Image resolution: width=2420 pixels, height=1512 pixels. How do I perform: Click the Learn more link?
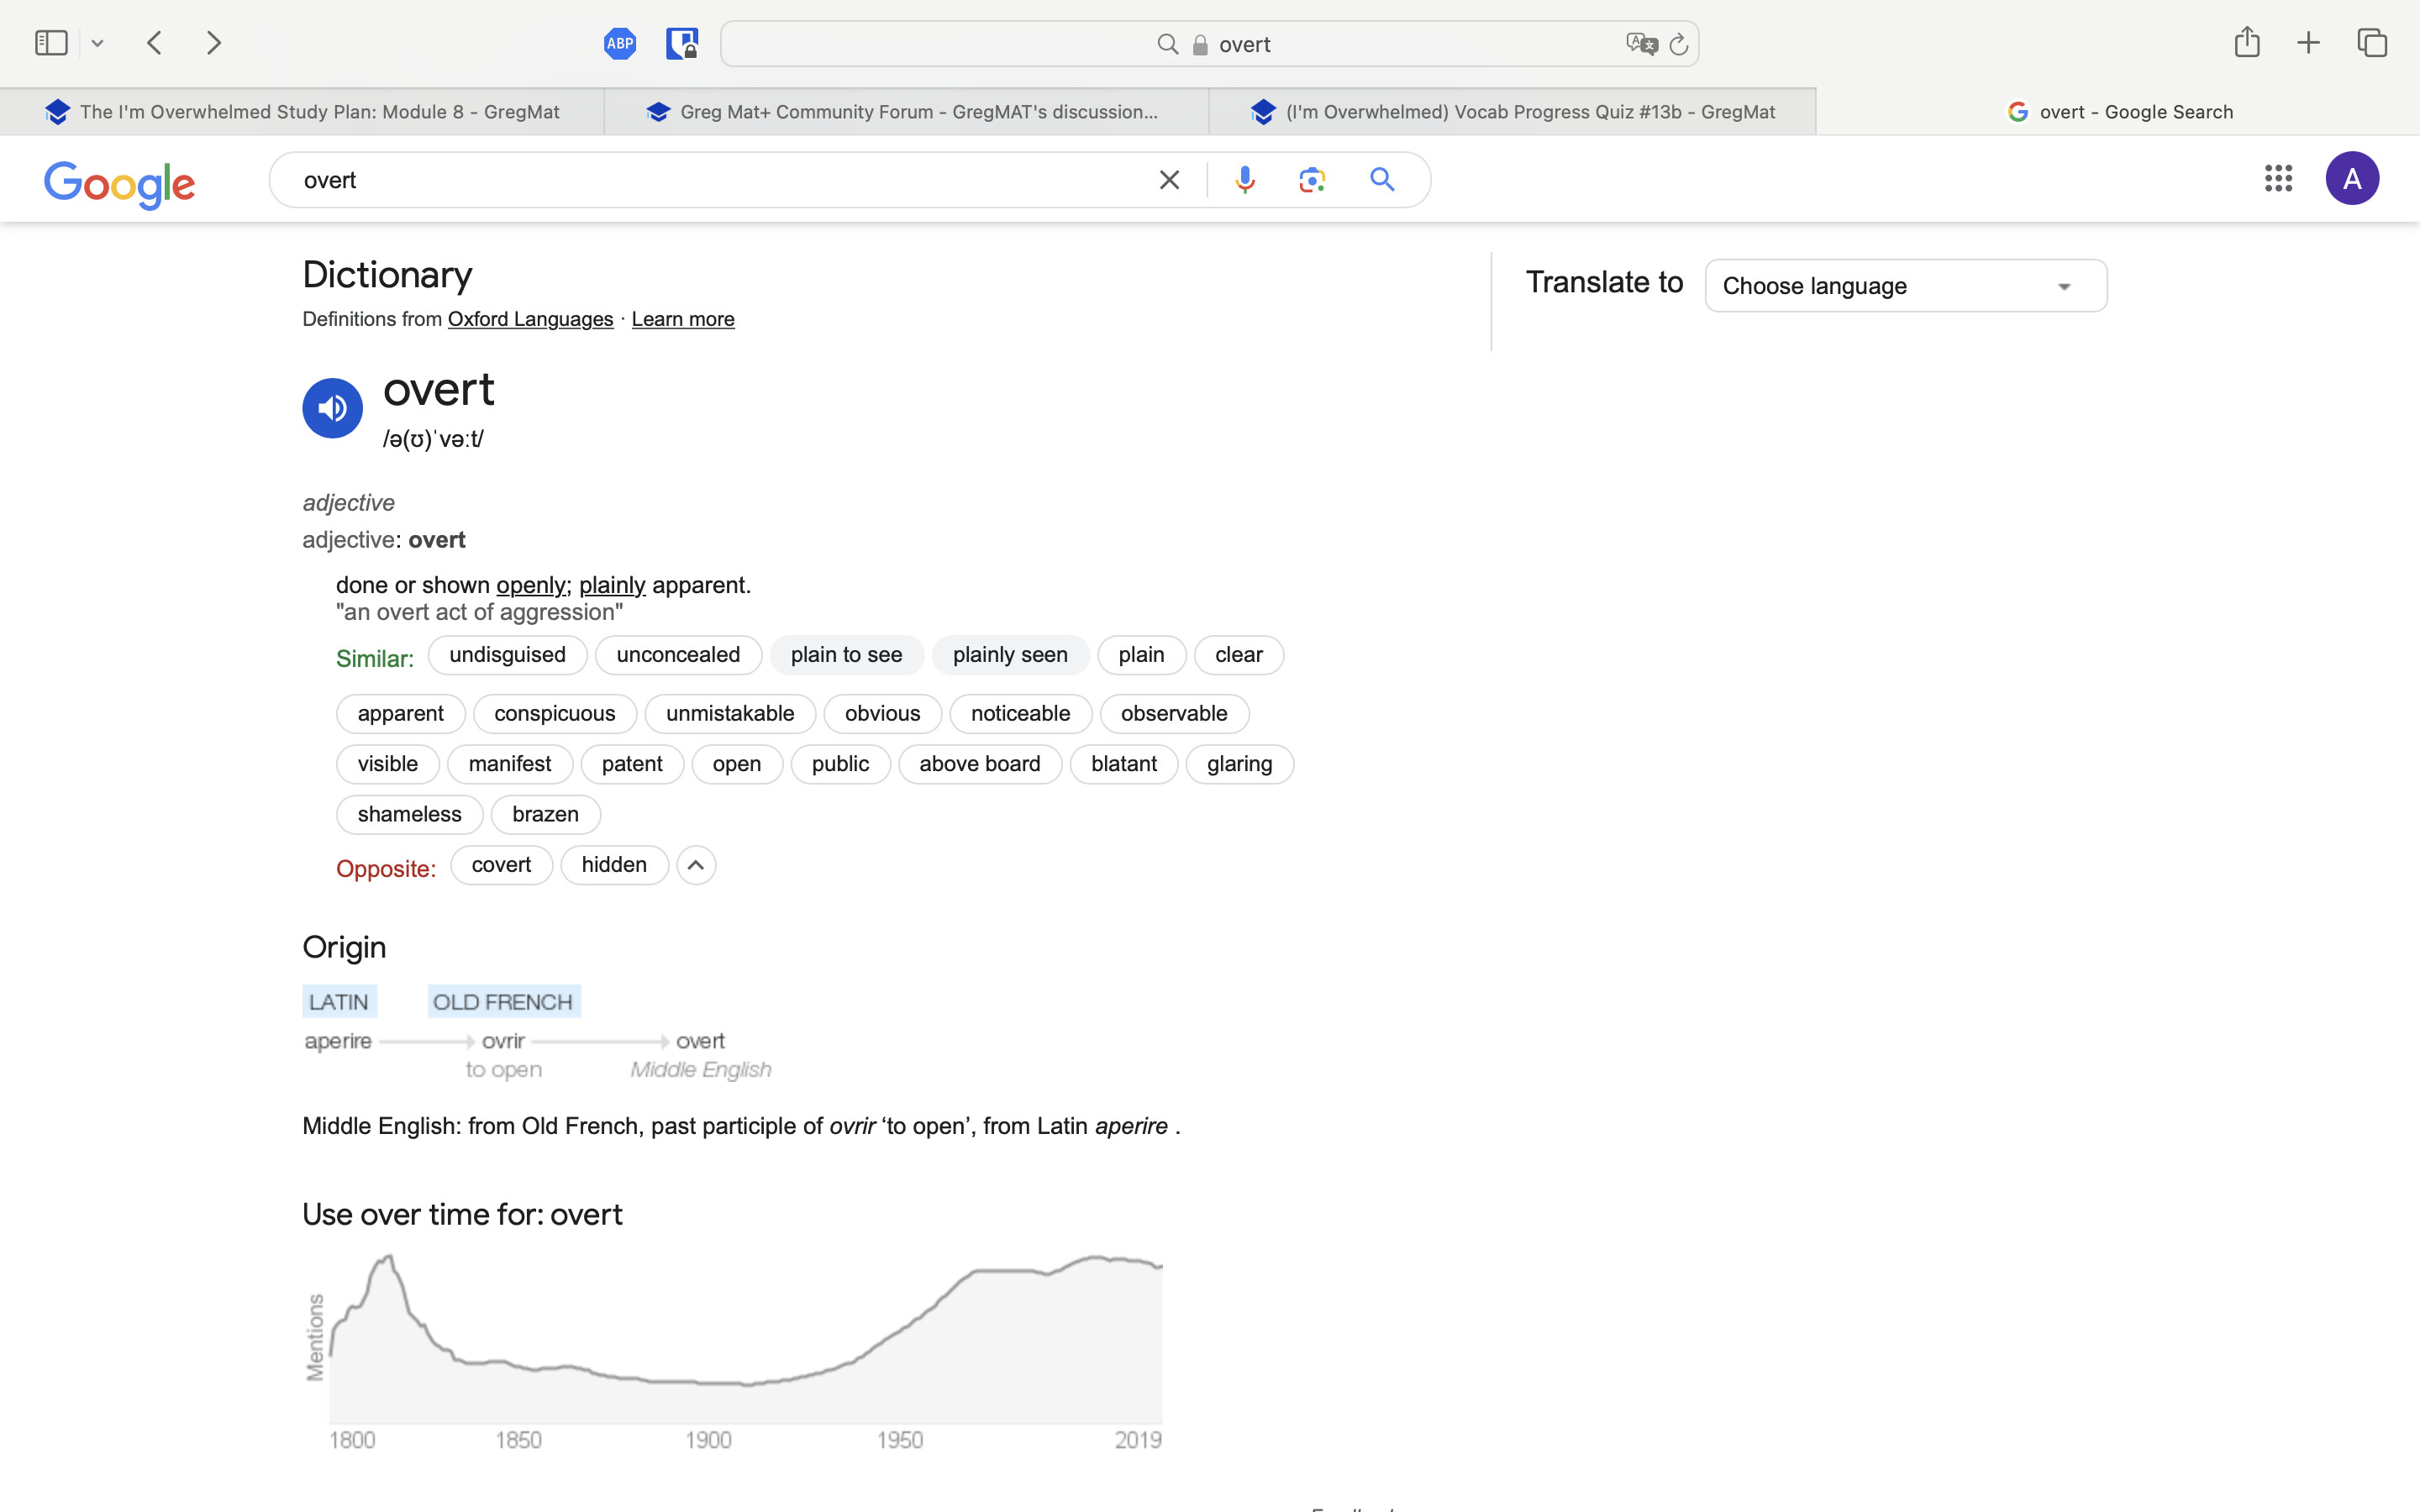(x=683, y=319)
